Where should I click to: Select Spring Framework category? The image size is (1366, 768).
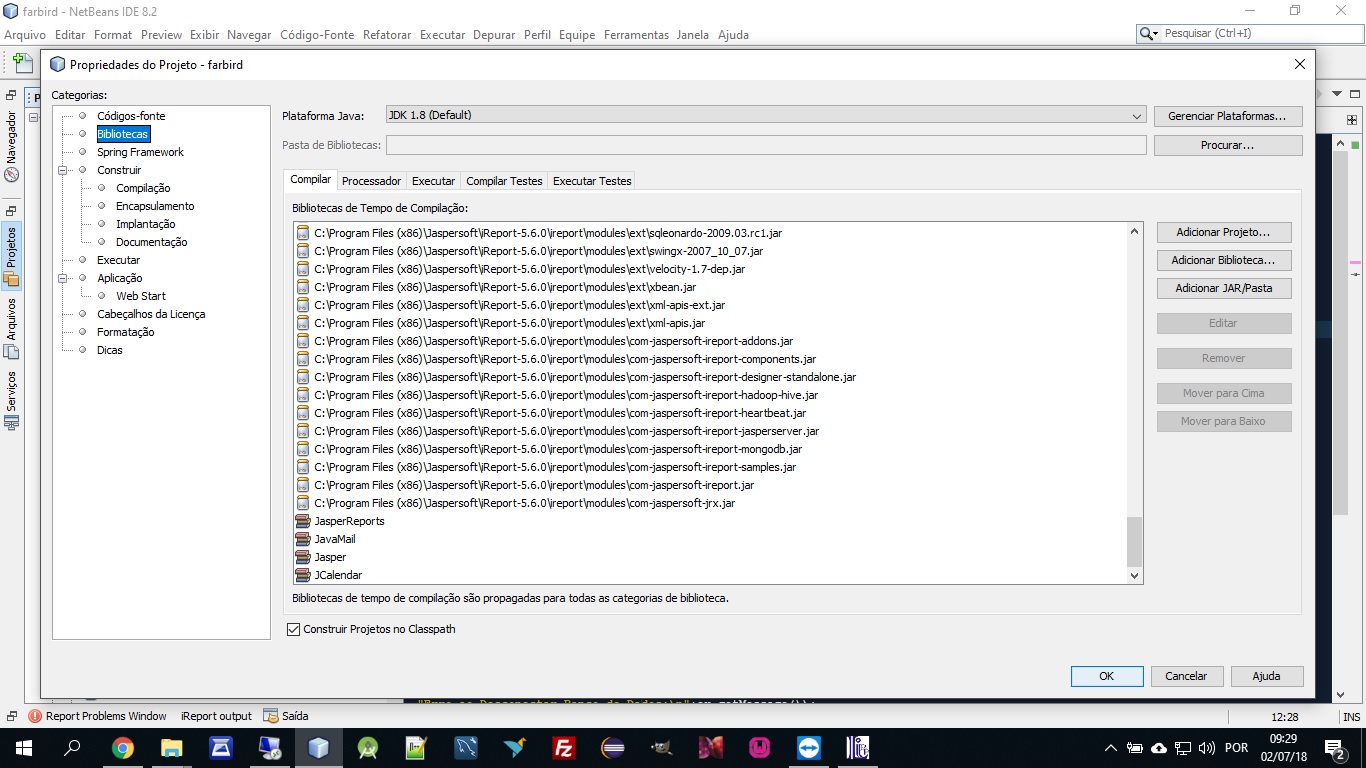coord(140,152)
